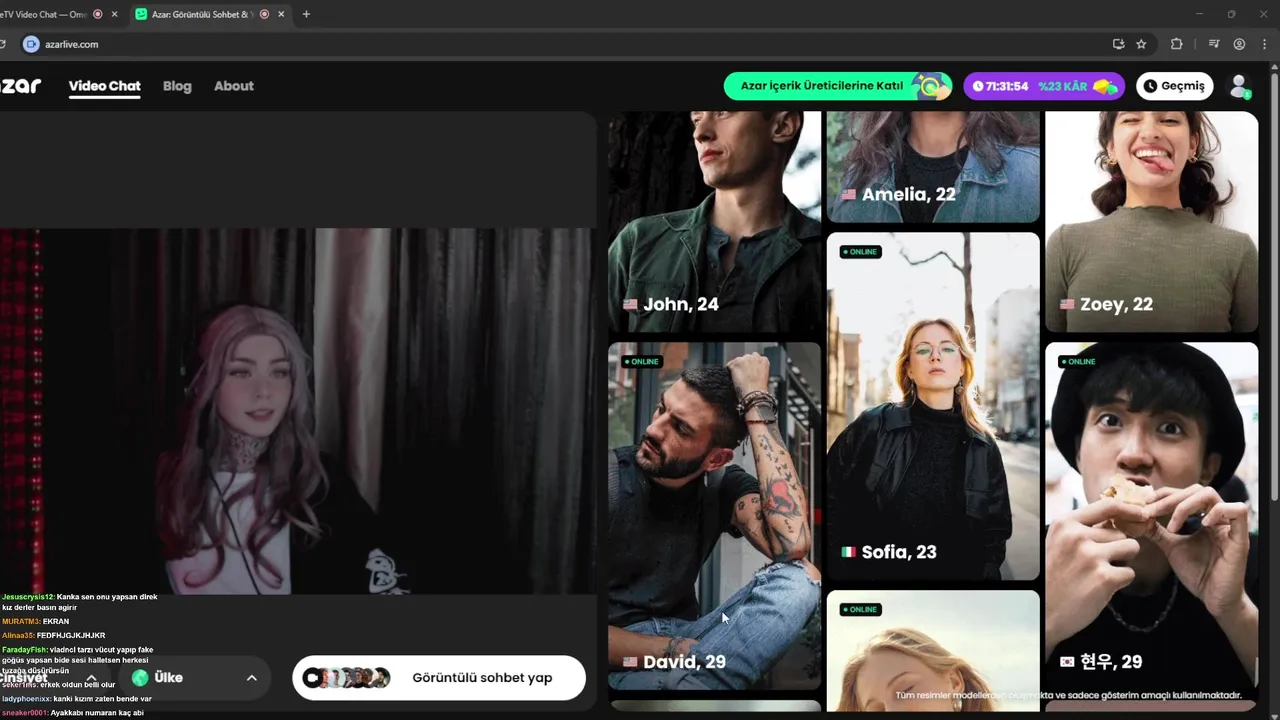Click Azar İçerik Üreticilerine Katıl banner
This screenshot has height=720, width=1280.
pyautogui.click(x=838, y=86)
